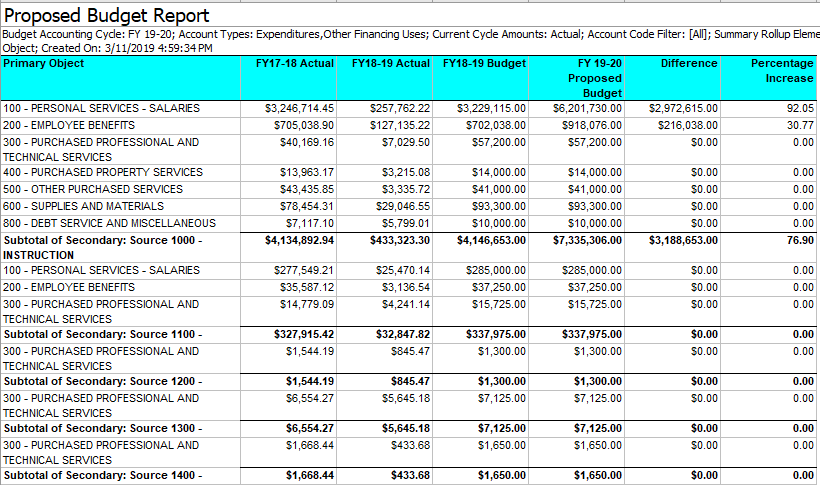Screen dimensions: 820x485
Task: Click 500 - OTHER PURCHASED SERVICES row label
Action: (x=93, y=189)
